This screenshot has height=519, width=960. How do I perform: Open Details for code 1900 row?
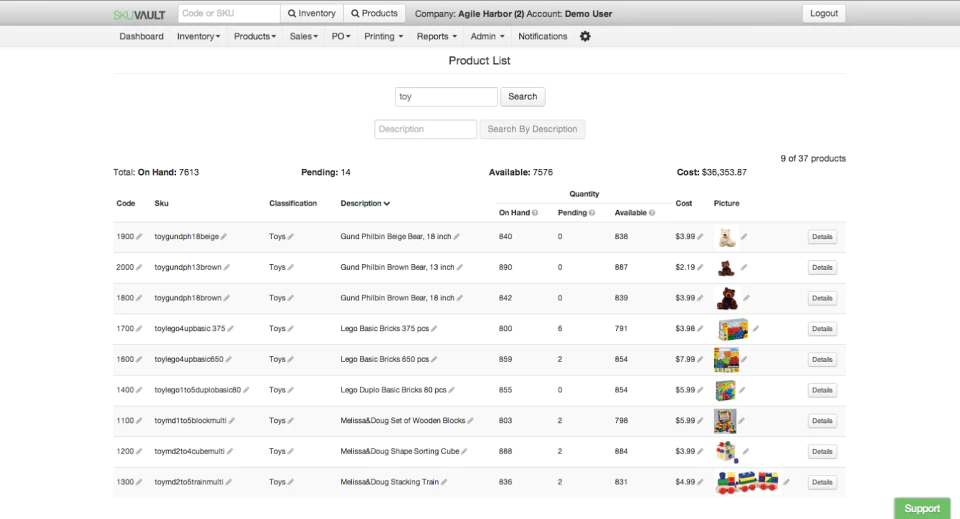pos(822,237)
